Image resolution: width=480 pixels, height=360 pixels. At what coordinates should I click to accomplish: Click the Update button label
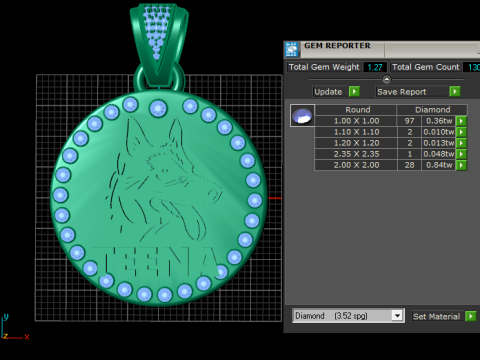[x=328, y=92]
